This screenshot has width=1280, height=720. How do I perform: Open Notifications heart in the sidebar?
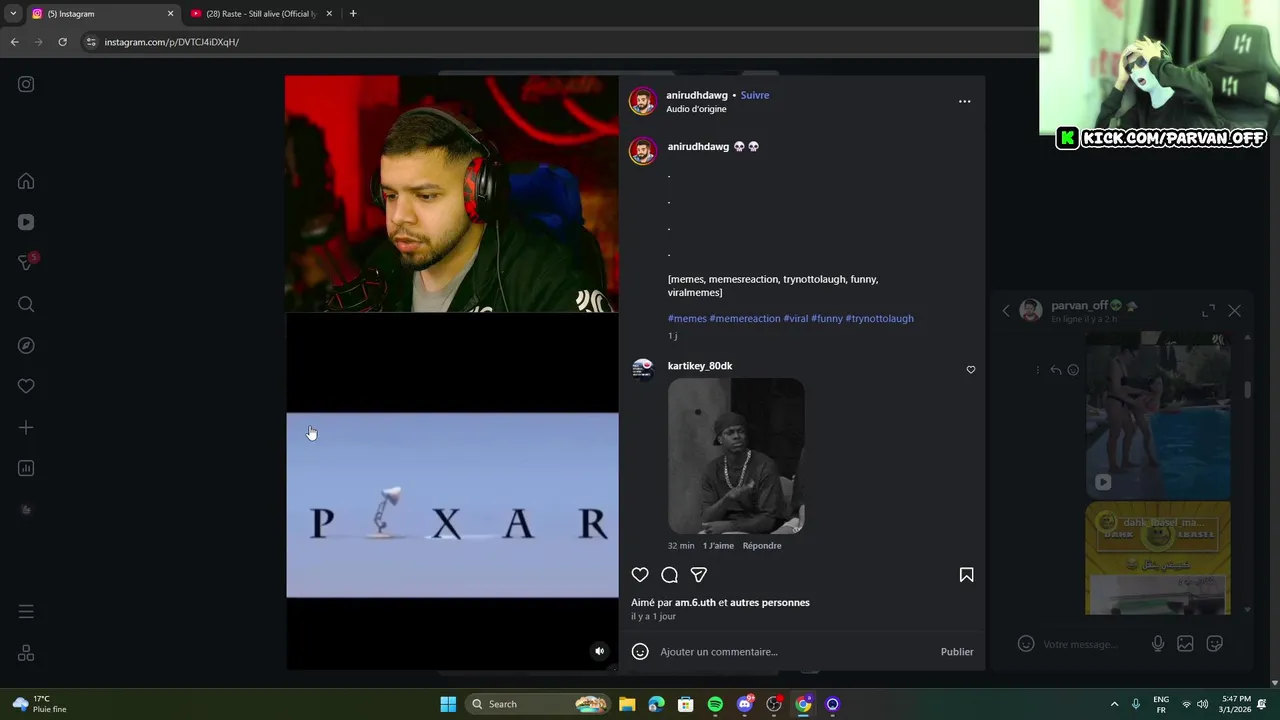[x=26, y=386]
